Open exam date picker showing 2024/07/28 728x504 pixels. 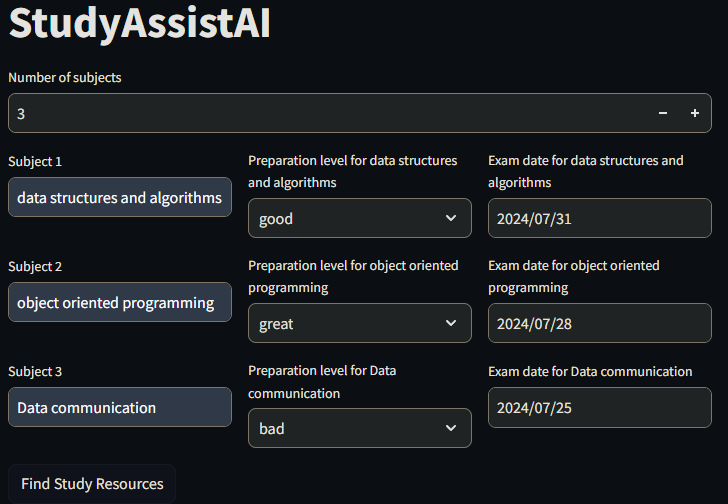[599, 323]
